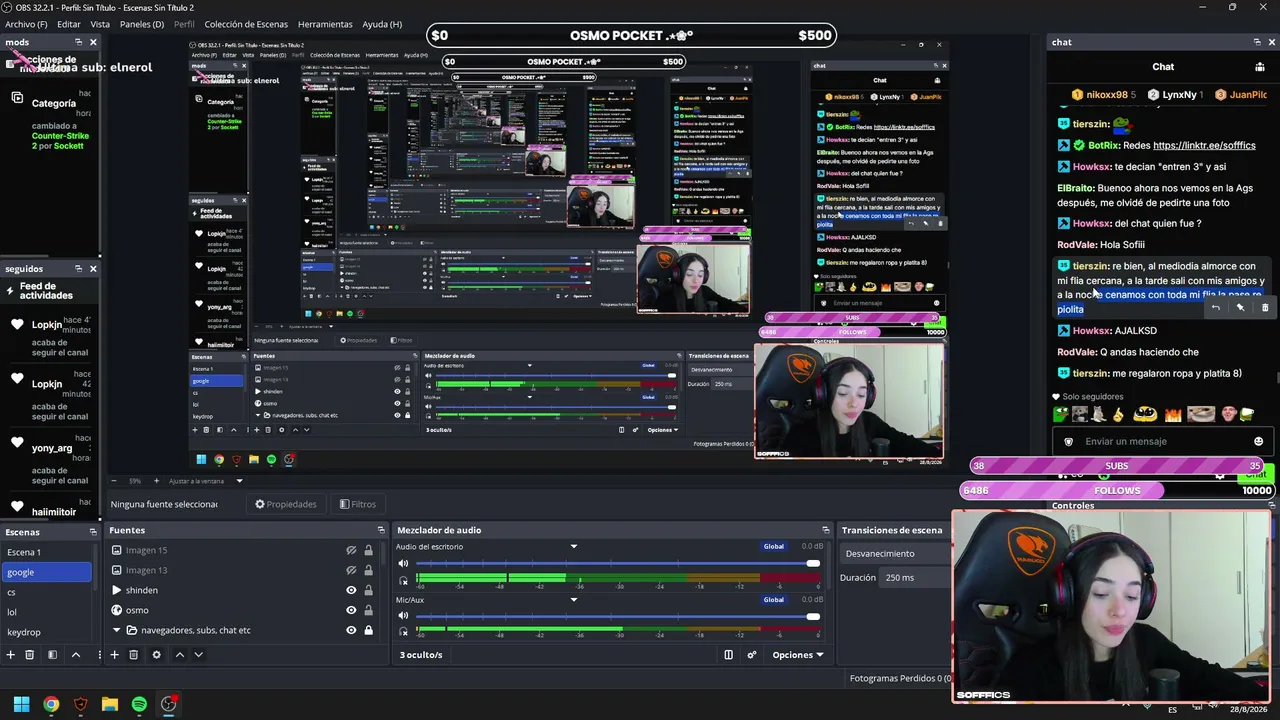Zoom in the preview with plus button
This screenshot has height=720, width=1280.
[159, 481]
